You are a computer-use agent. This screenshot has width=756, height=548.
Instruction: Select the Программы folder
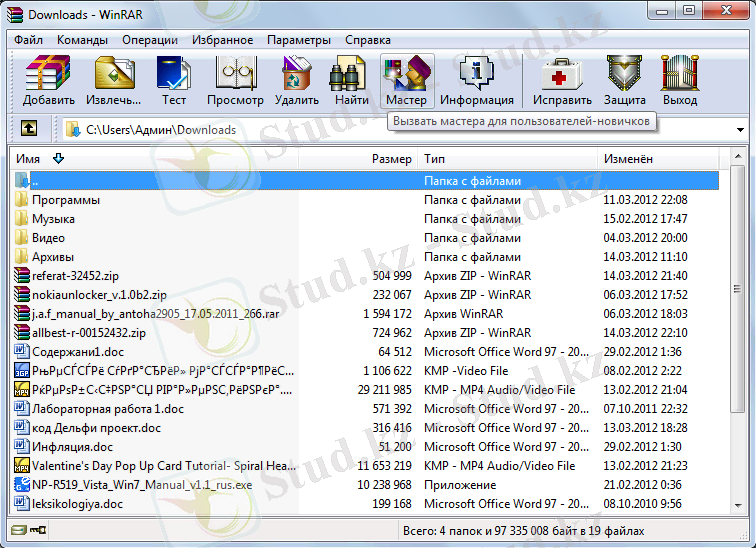[x=65, y=200]
